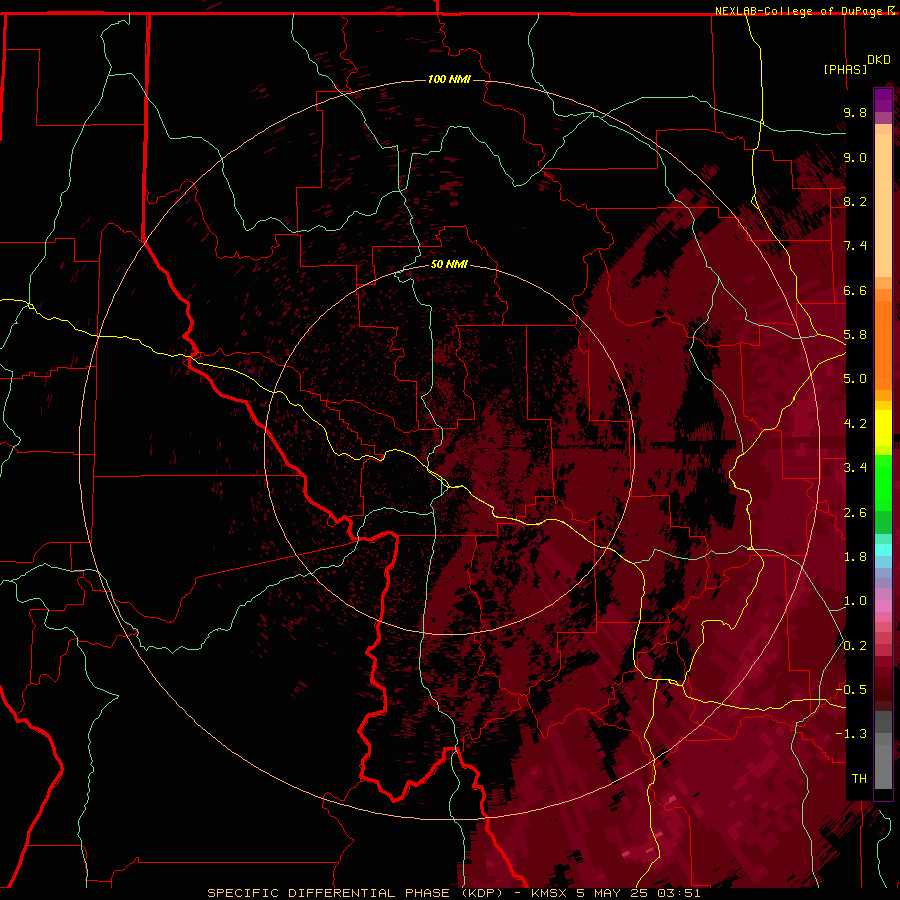Click the SPECIFIC DIFFERENTIAL PHASE (KDP) caption
The image size is (900, 900).
click(x=355, y=893)
